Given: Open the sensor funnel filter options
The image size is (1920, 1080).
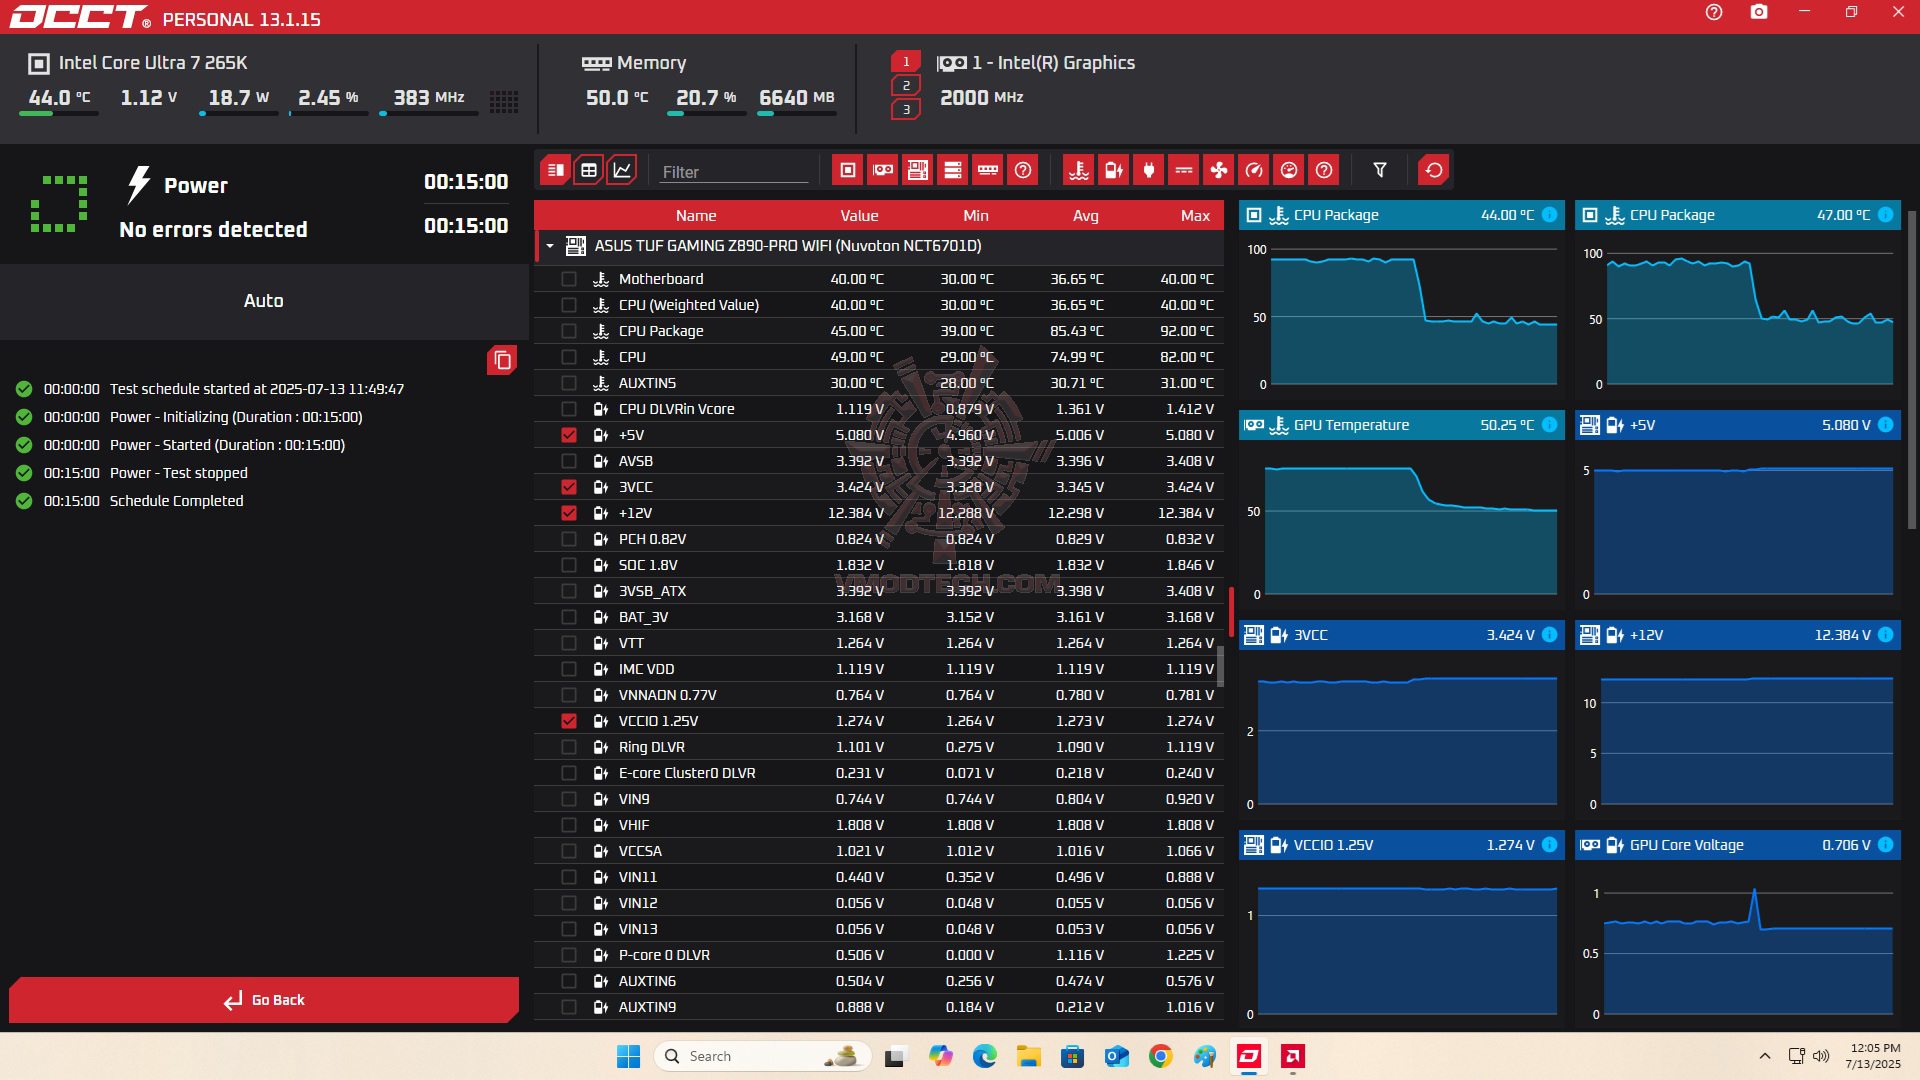Looking at the screenshot, I should 1380,170.
